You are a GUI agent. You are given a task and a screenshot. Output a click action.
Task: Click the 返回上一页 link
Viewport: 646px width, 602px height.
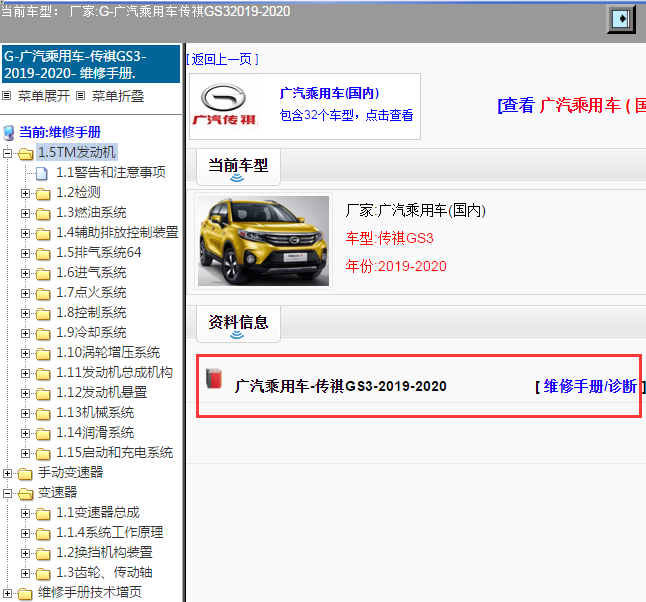(x=222, y=59)
